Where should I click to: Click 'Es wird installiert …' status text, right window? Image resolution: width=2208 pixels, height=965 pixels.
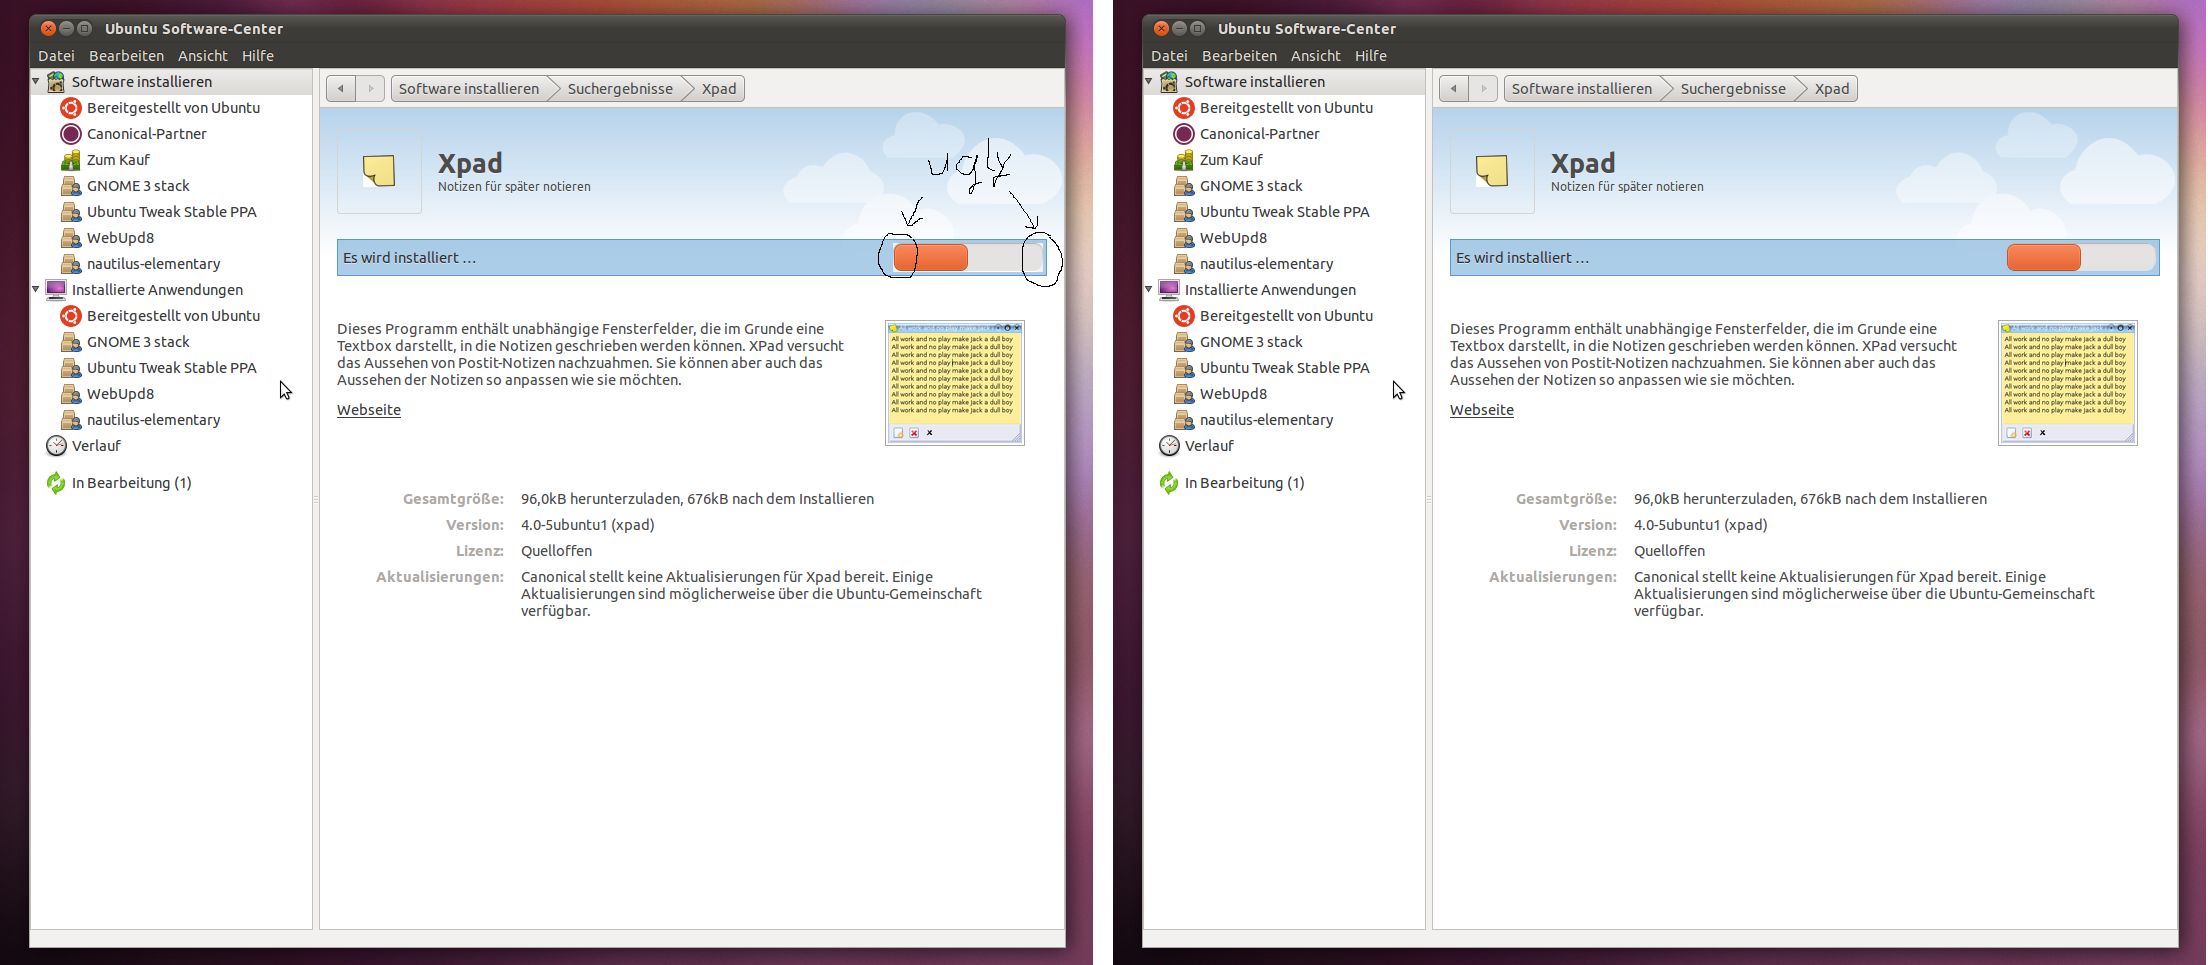coord(1522,258)
